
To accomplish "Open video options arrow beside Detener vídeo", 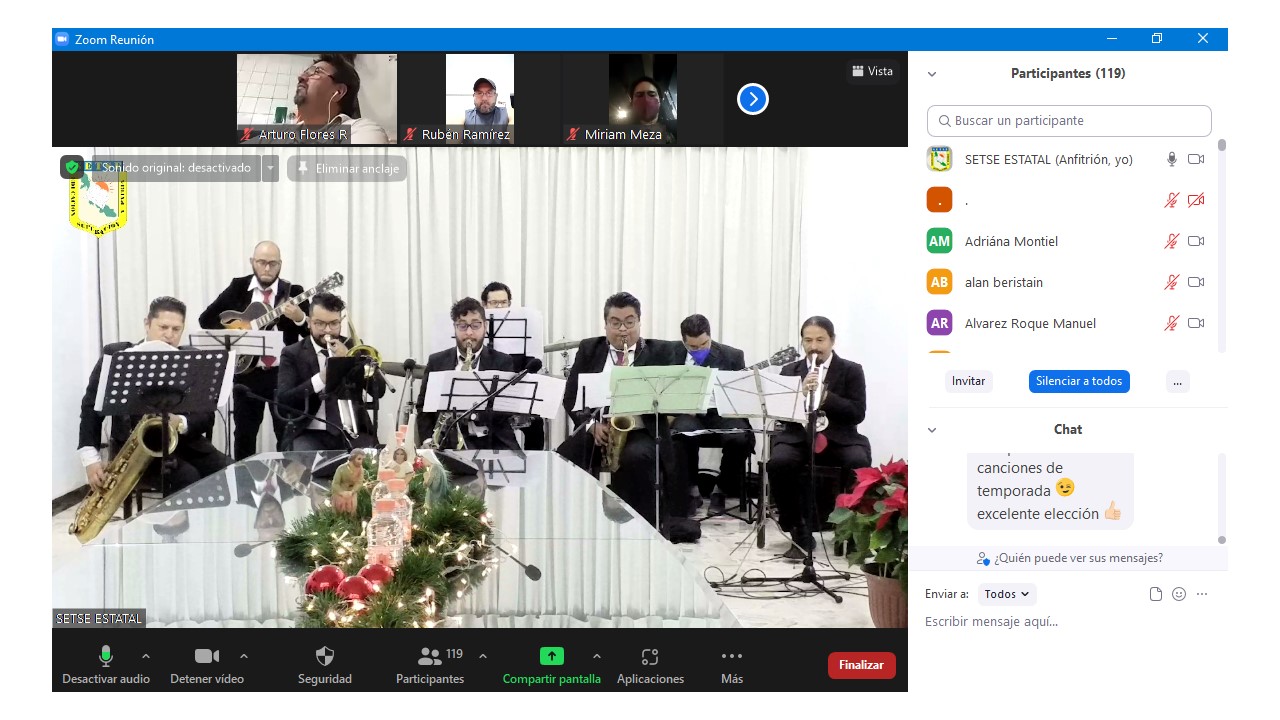I will (x=244, y=656).
